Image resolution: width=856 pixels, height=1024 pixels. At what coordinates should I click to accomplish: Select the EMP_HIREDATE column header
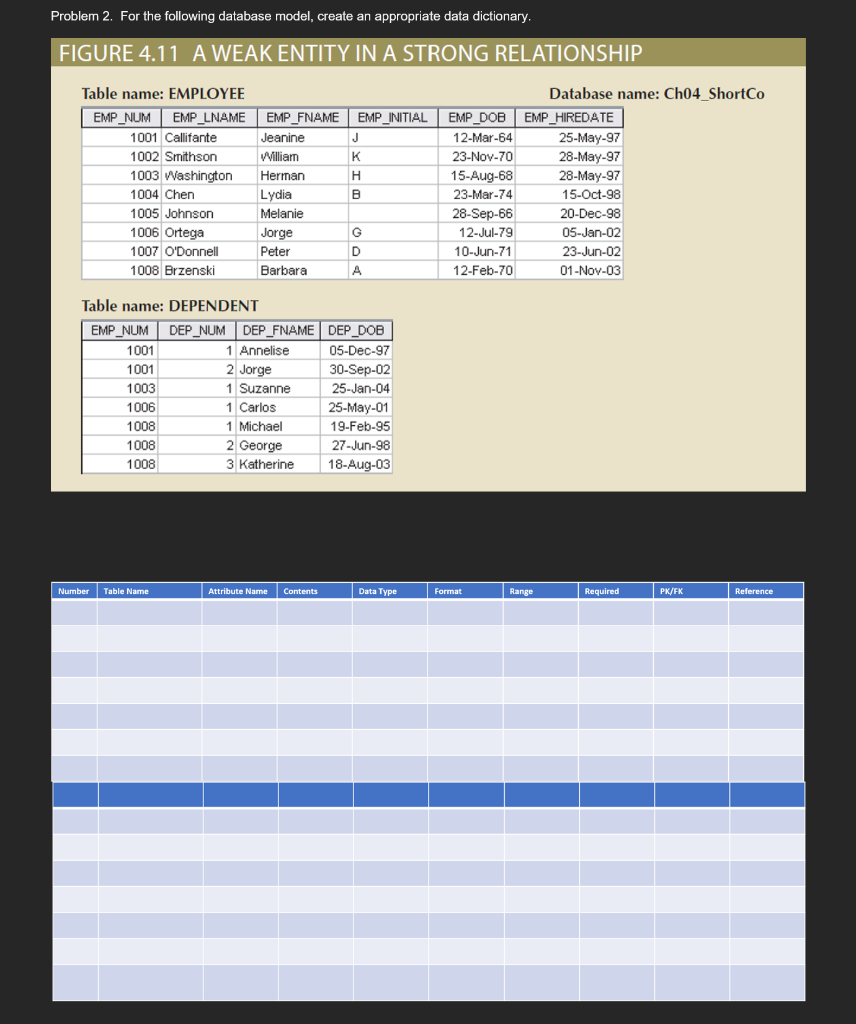point(569,118)
